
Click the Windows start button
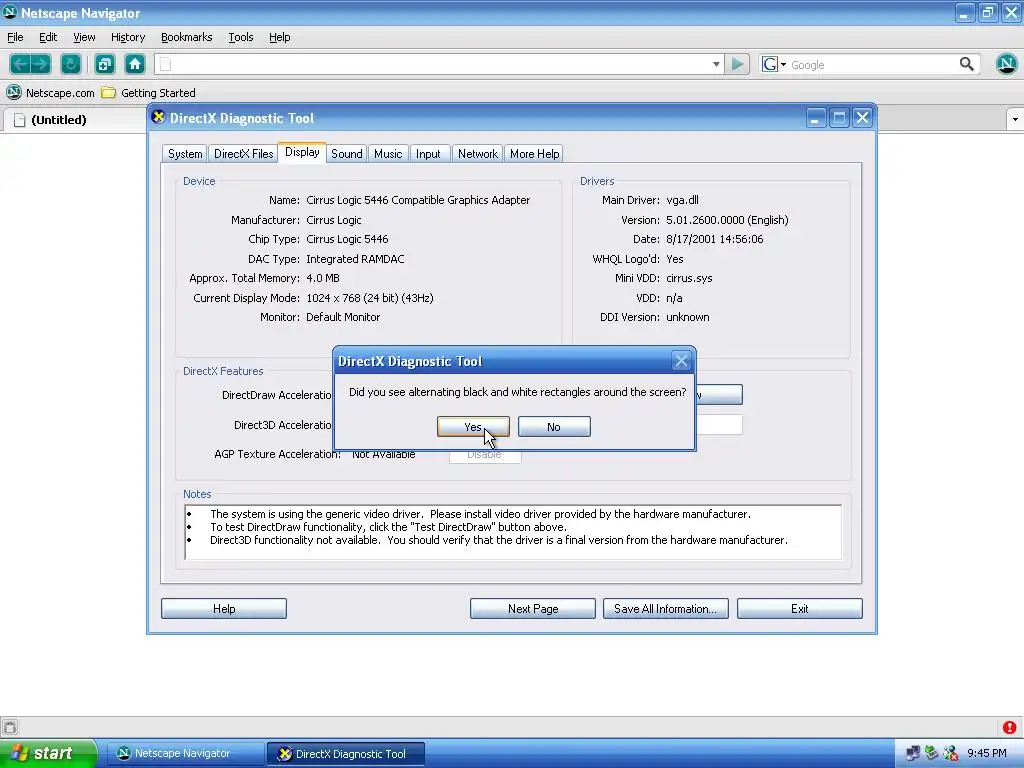(48, 753)
